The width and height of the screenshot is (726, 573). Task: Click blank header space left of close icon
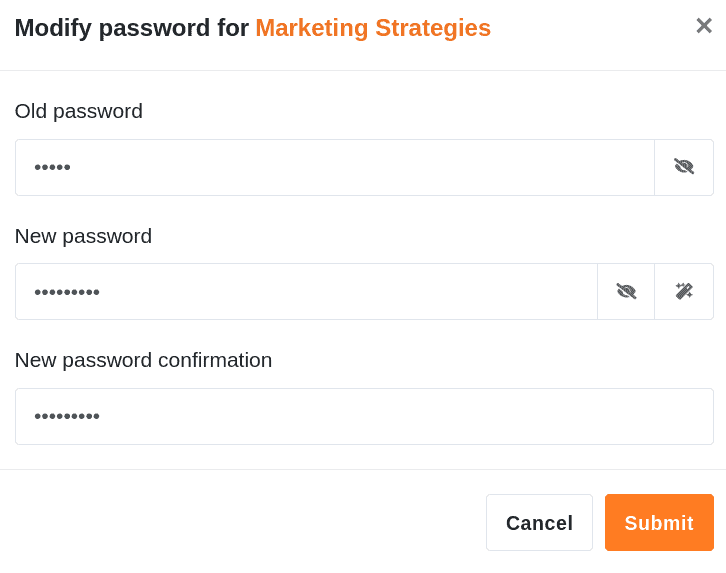[600, 28]
